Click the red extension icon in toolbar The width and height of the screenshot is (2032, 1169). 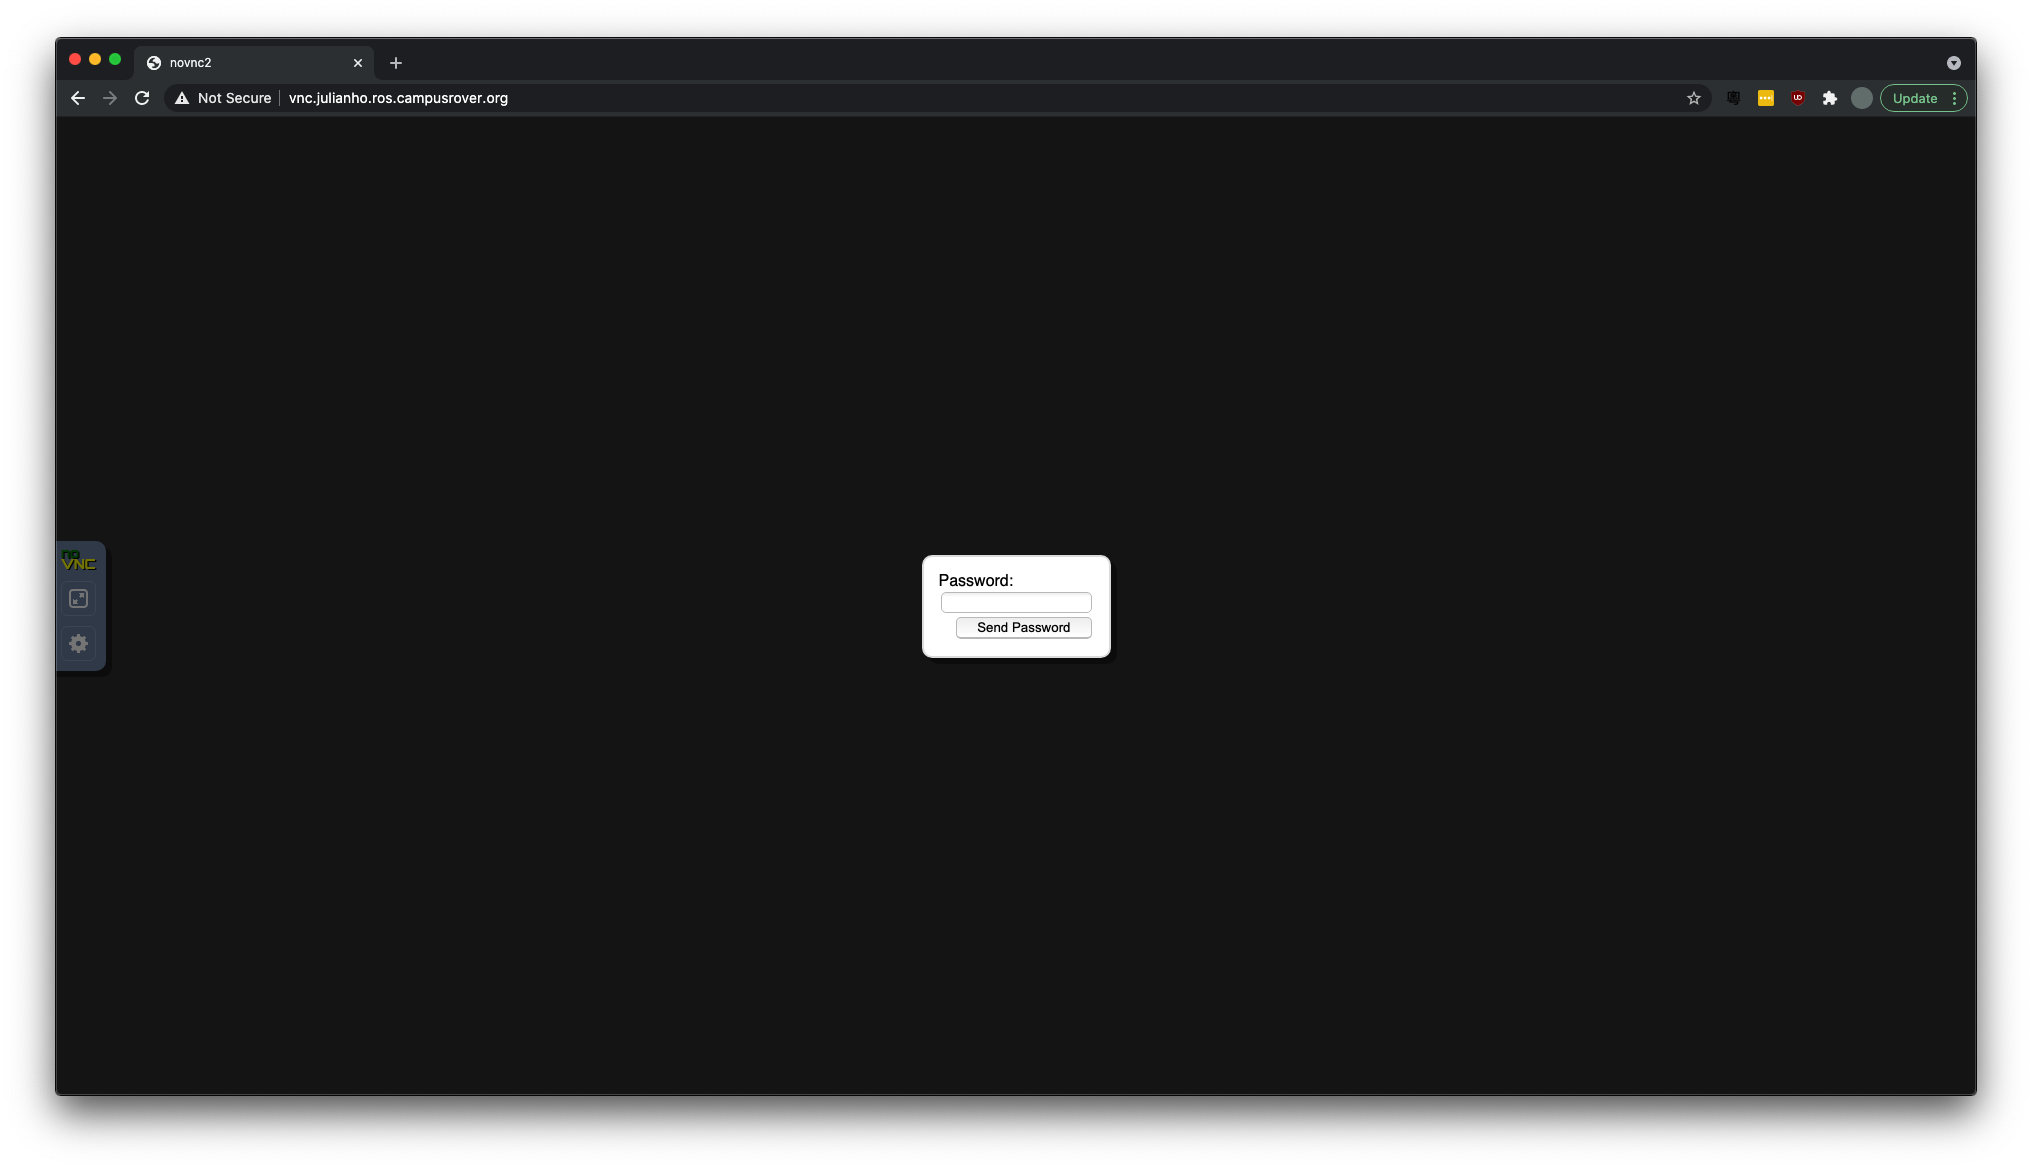tap(1799, 98)
